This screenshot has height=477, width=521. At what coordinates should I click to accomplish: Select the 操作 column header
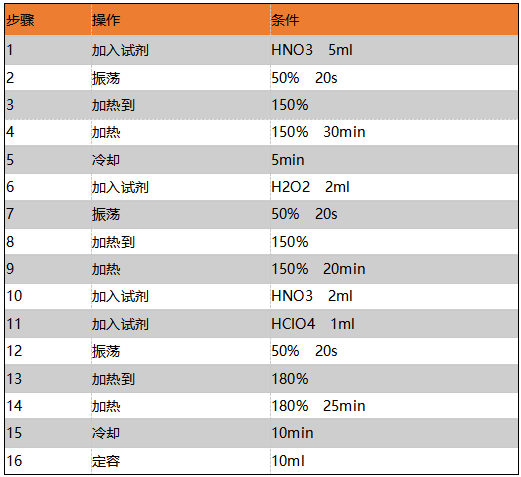pos(181,20)
